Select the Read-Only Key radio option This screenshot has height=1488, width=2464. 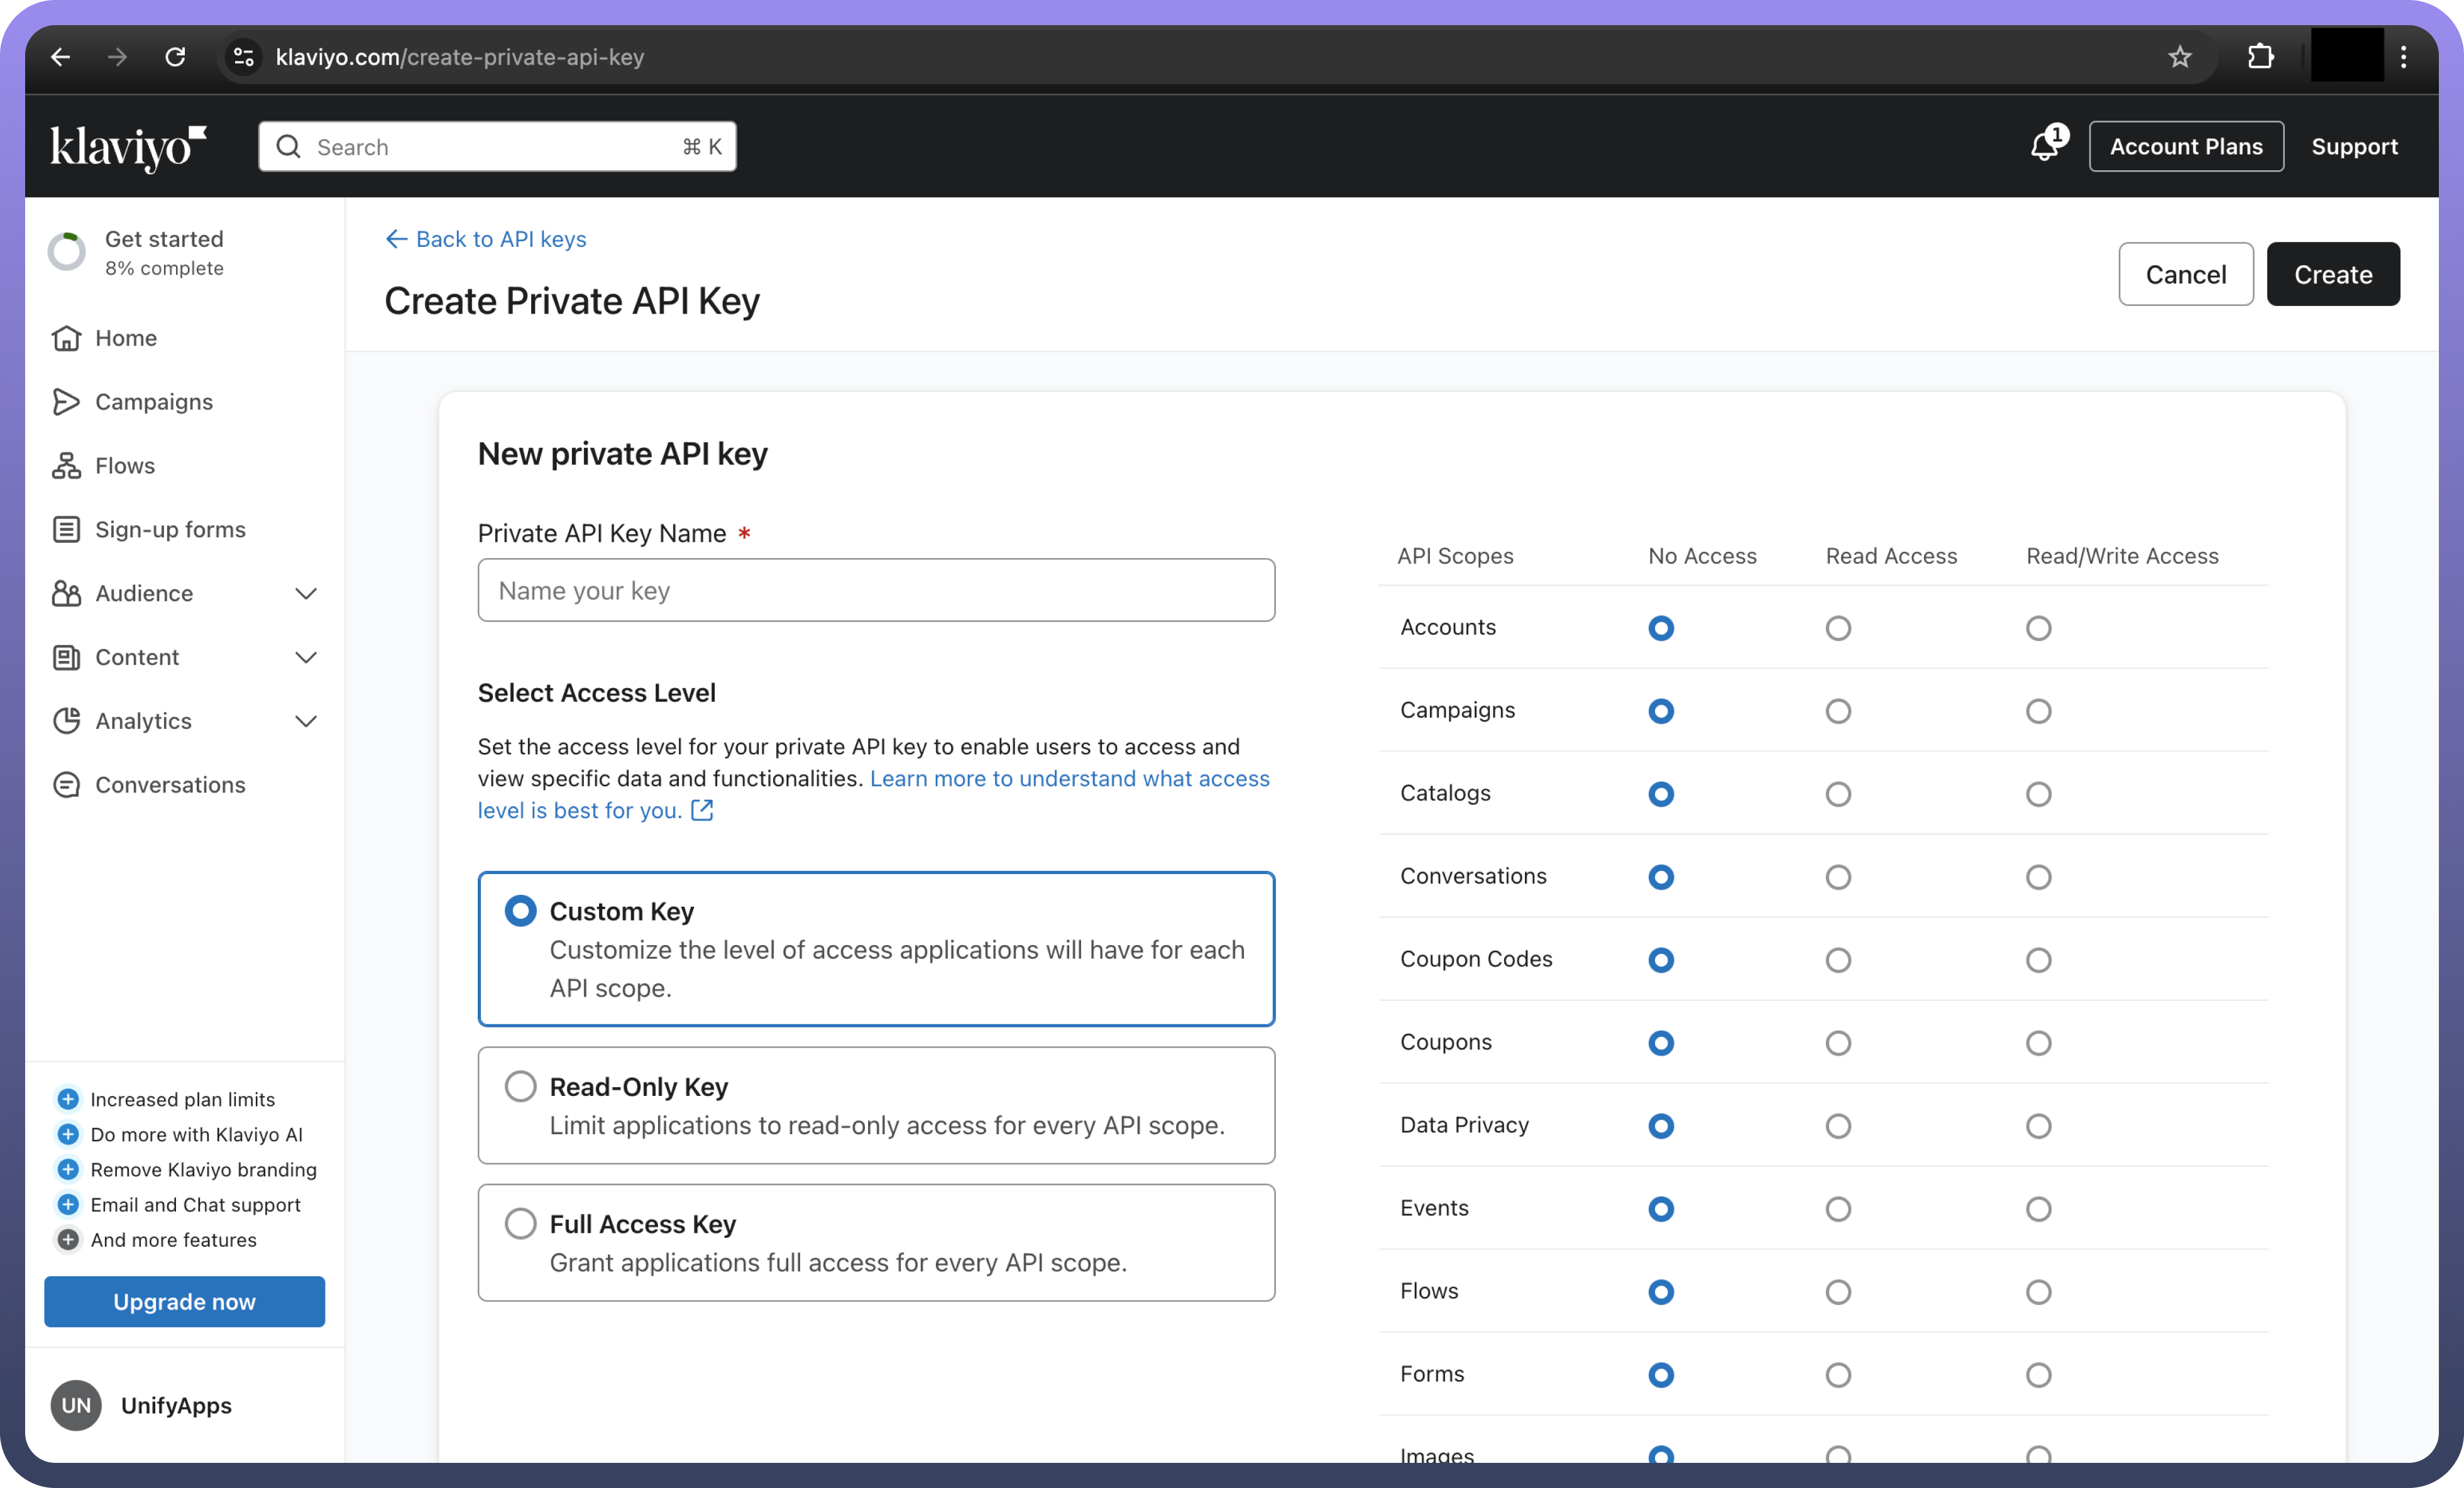520,1086
